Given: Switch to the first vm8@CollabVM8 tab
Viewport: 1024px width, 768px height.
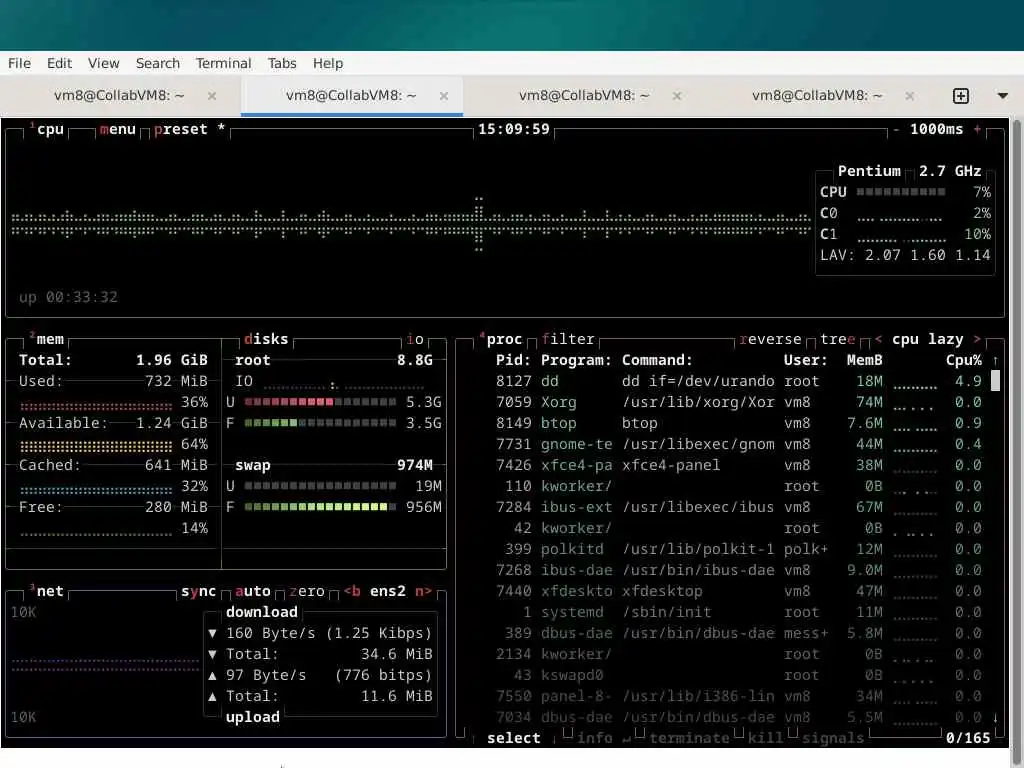Looking at the screenshot, I should click(x=120, y=96).
